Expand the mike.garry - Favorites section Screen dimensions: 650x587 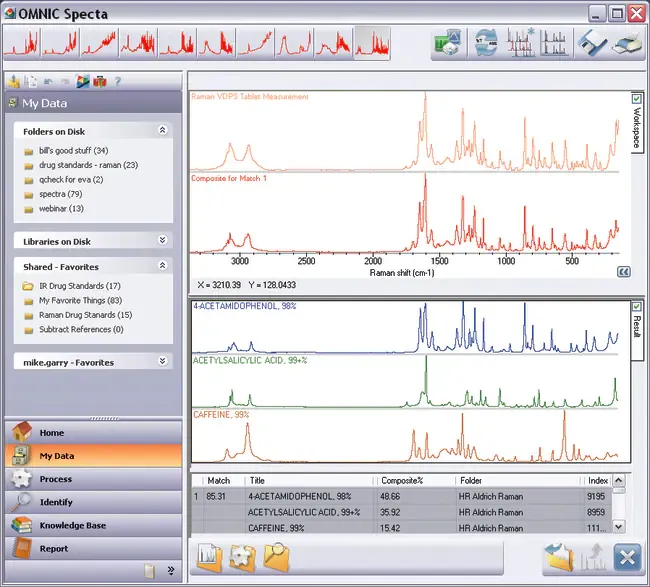(162, 361)
